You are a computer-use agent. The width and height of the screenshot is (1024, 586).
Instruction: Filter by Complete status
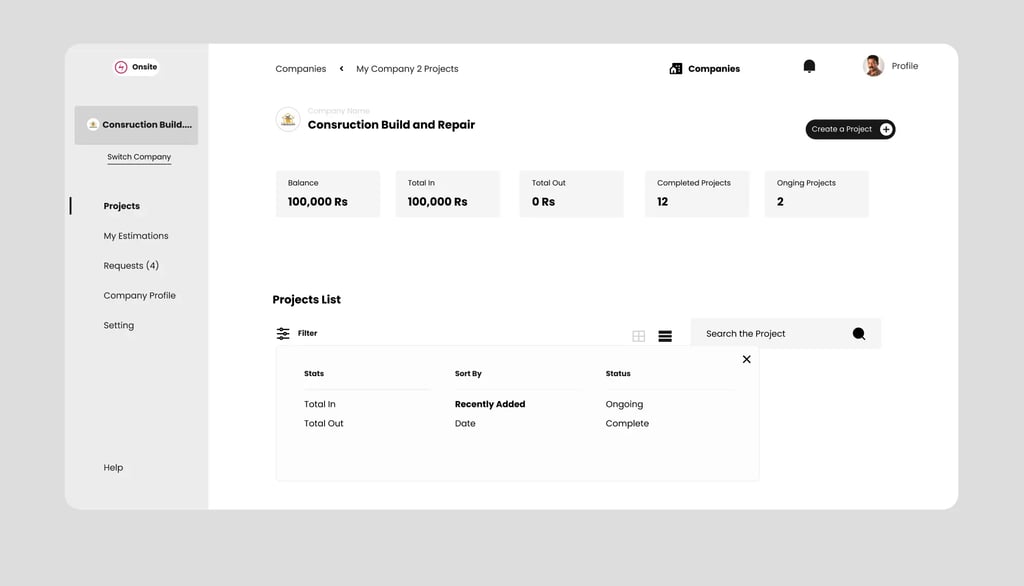point(627,423)
